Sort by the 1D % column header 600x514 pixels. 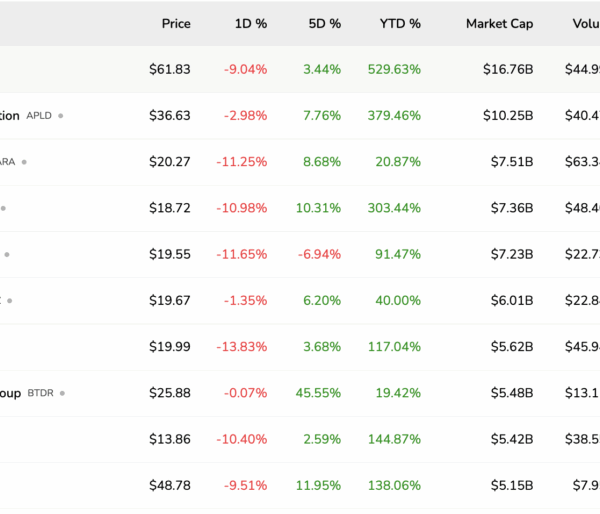[250, 23]
